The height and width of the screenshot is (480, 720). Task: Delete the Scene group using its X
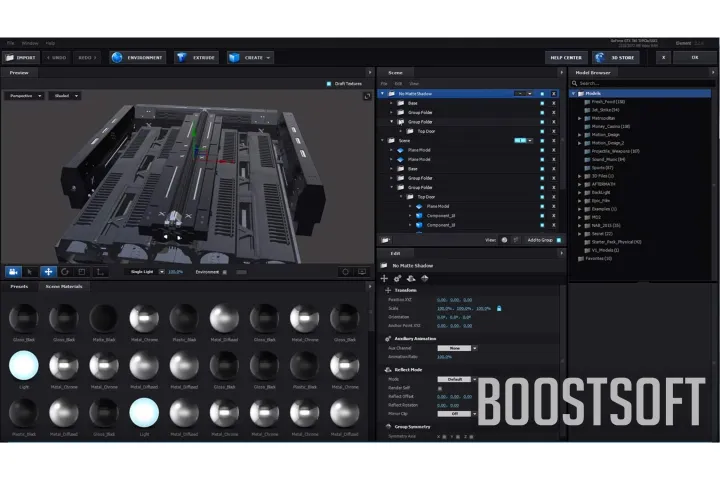(554, 141)
